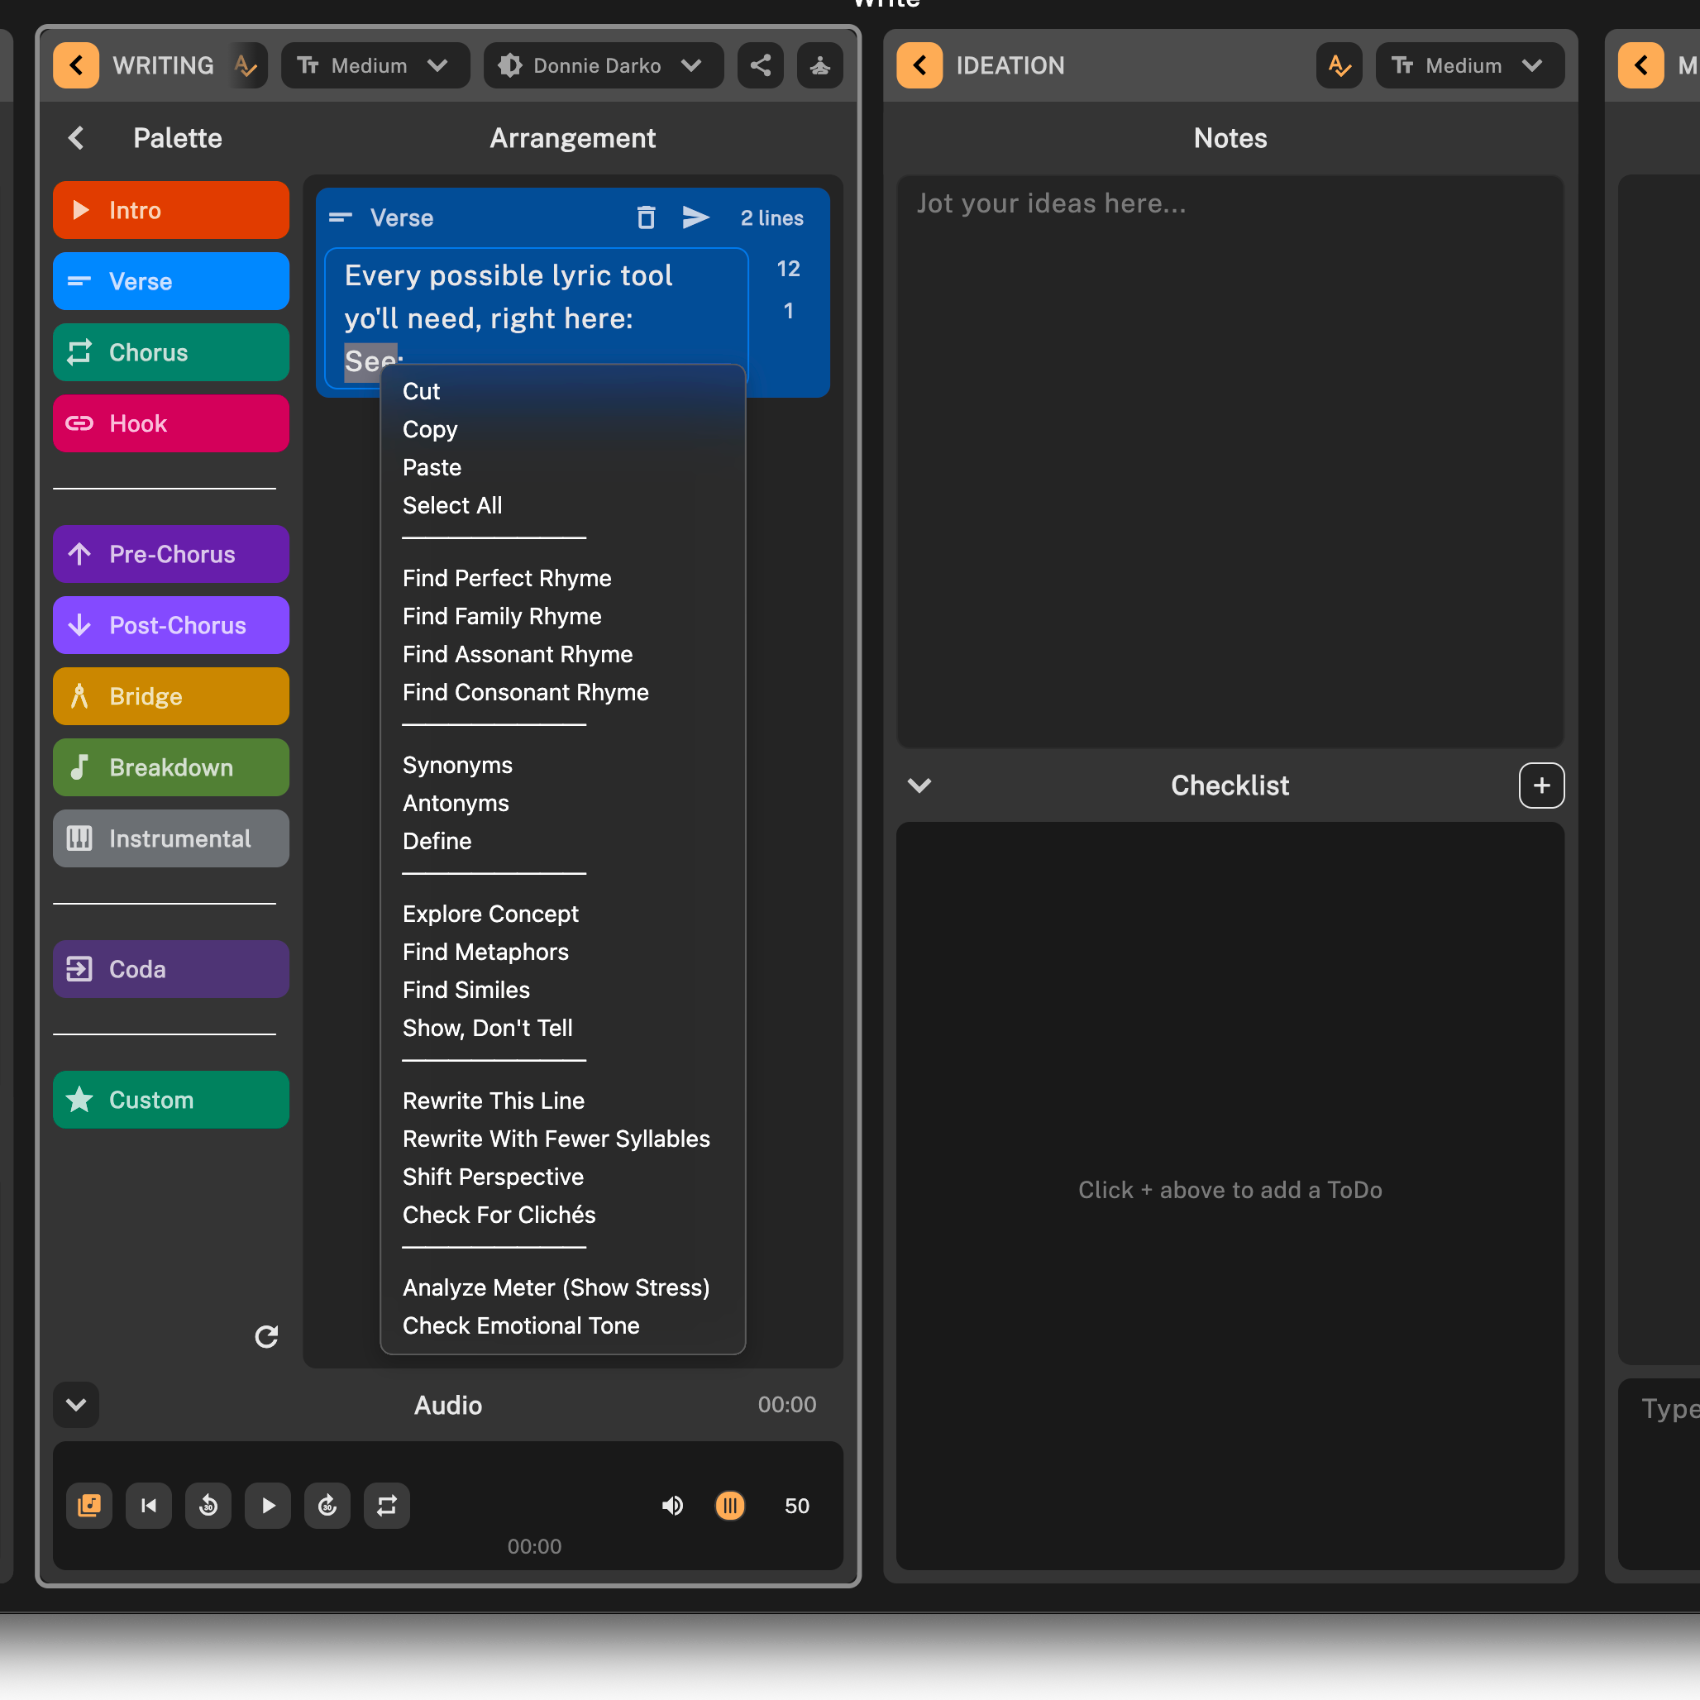Skip to start of audio track
1700x1700 pixels.
click(149, 1506)
